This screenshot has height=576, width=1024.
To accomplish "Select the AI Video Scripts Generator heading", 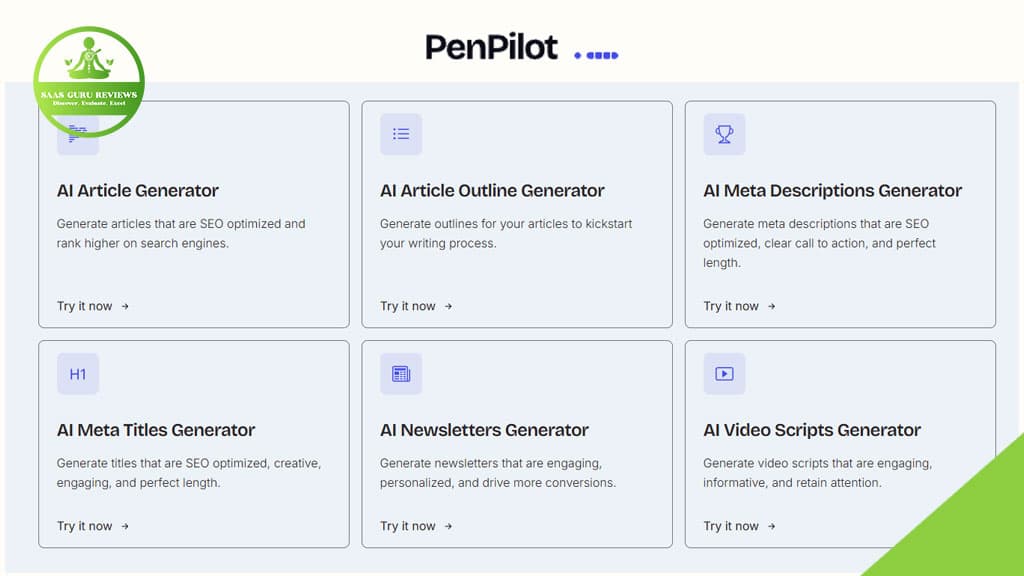I will [x=812, y=431].
